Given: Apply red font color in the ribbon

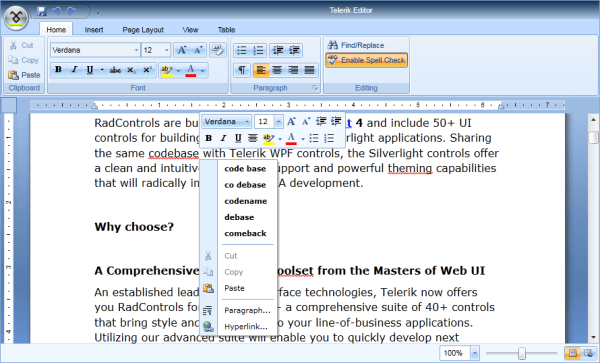Looking at the screenshot, I should pos(191,71).
